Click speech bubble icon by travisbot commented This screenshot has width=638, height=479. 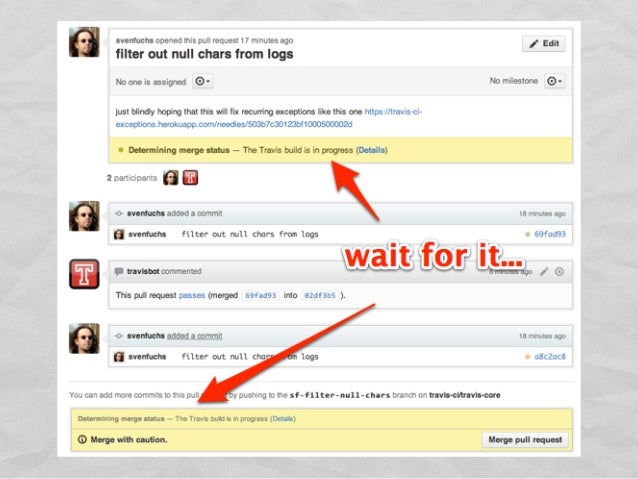pyautogui.click(x=119, y=271)
